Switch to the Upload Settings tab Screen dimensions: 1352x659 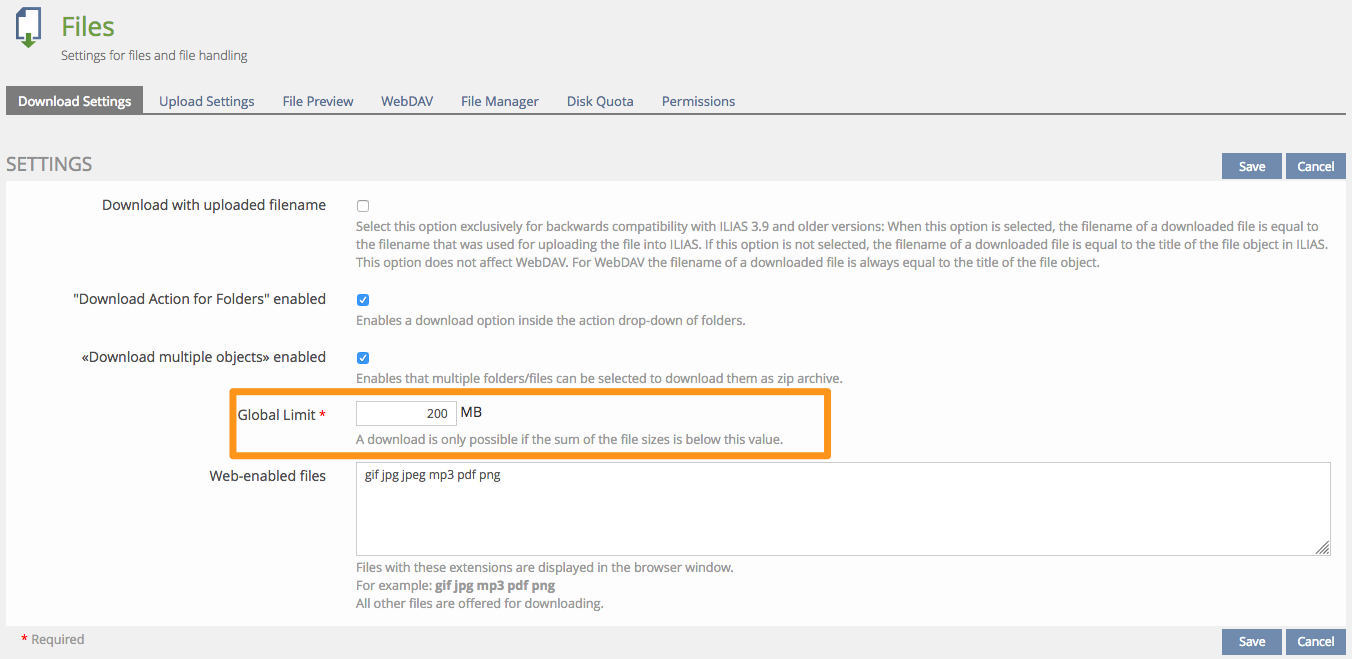pos(206,101)
